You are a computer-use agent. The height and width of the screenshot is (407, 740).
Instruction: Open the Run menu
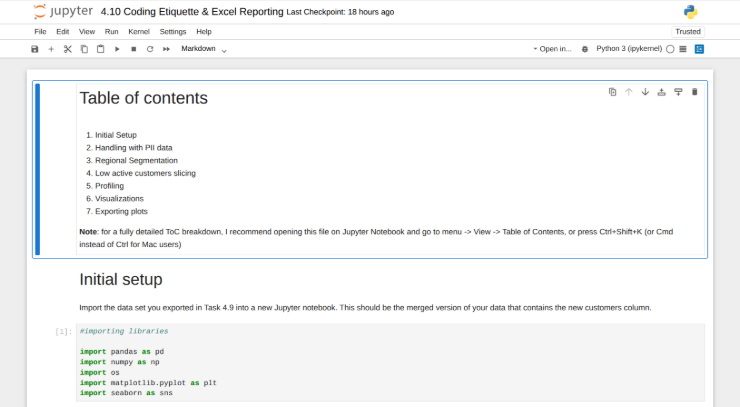(111, 32)
